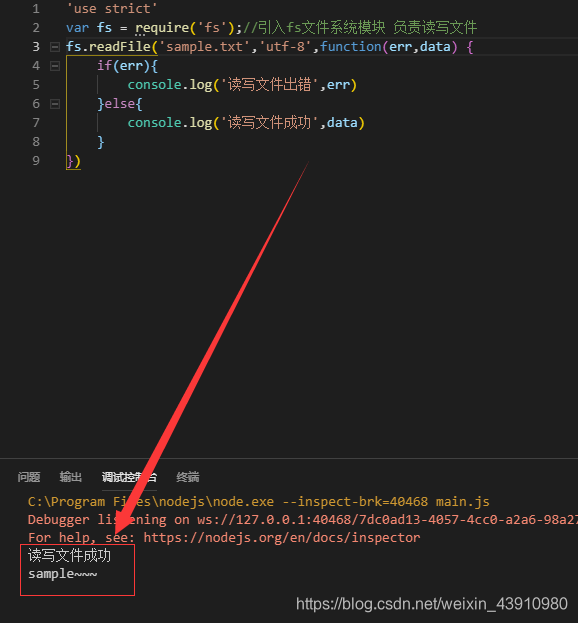Switch to the 输出 panel tab
Viewport: 578px width, 623px height.
(71, 477)
